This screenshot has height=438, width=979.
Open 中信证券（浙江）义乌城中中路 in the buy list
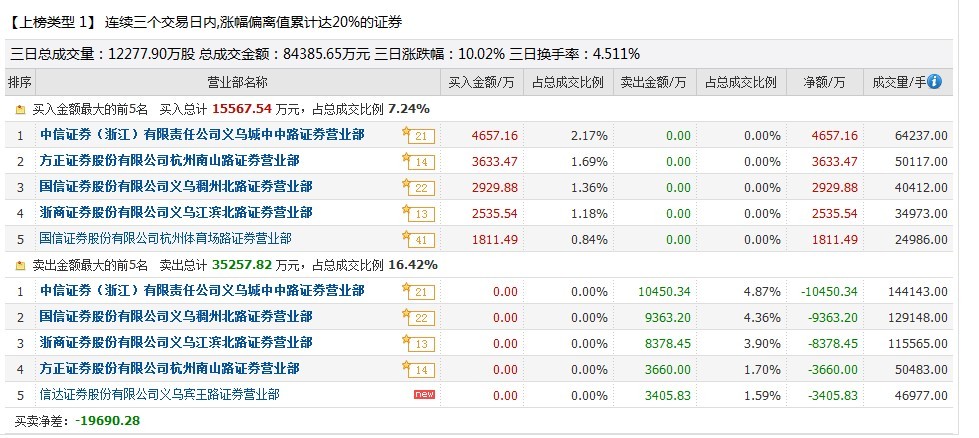click(x=201, y=135)
